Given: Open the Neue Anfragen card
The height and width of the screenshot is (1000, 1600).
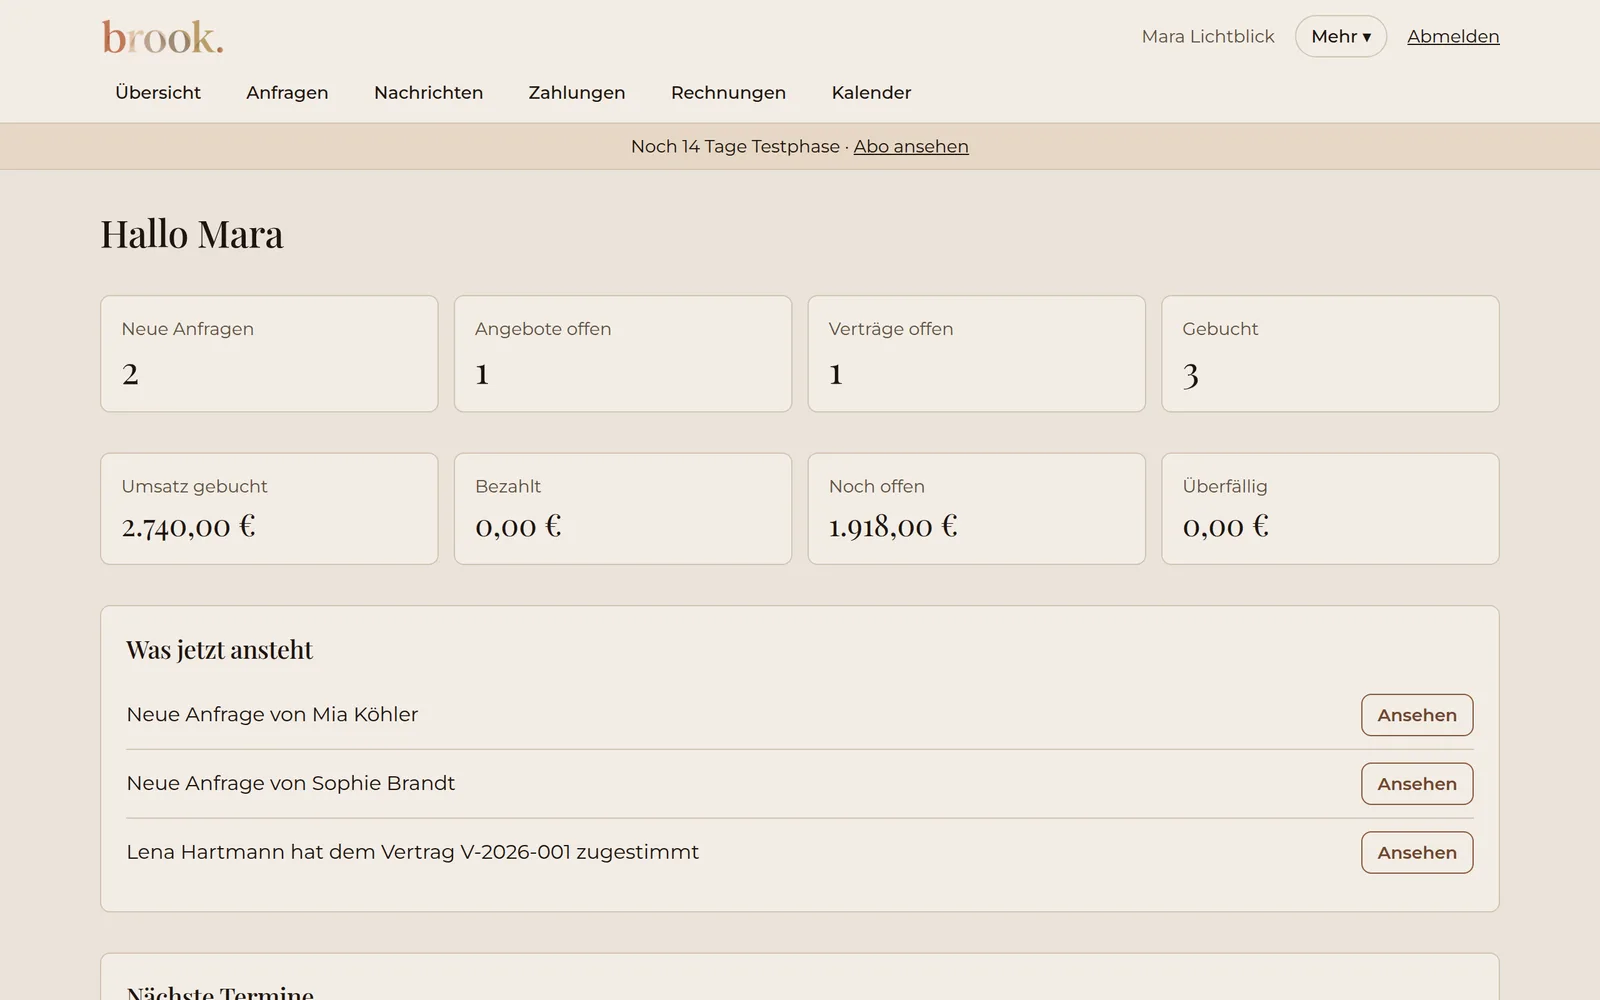Looking at the screenshot, I should 269,353.
